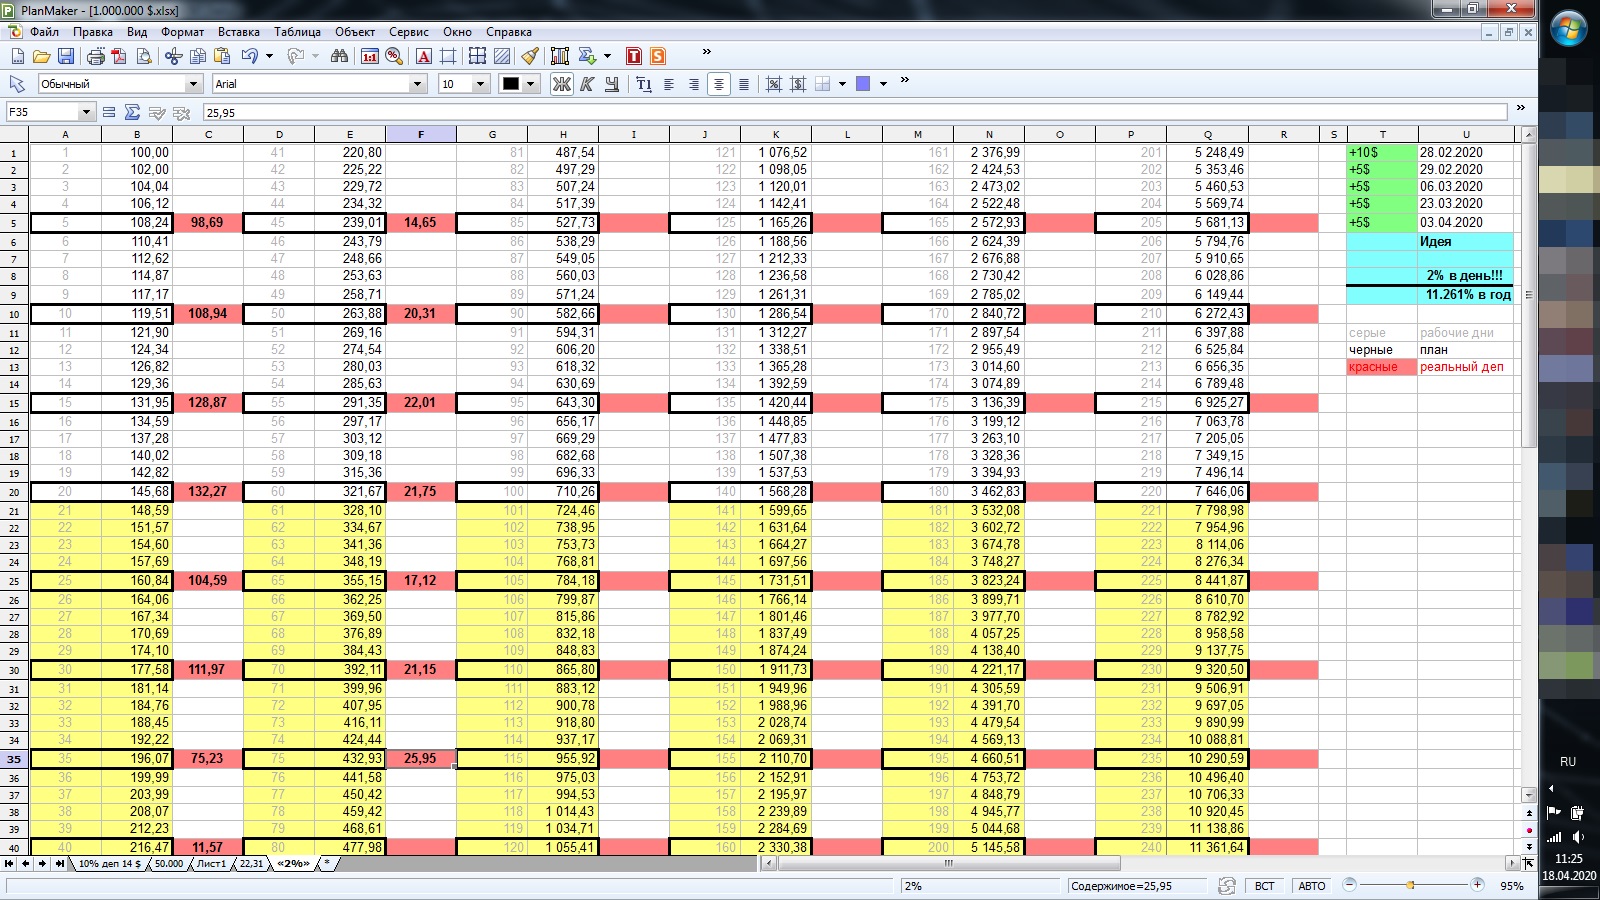Click the Cut scissors icon
This screenshot has height=900, width=1600.
(173, 56)
